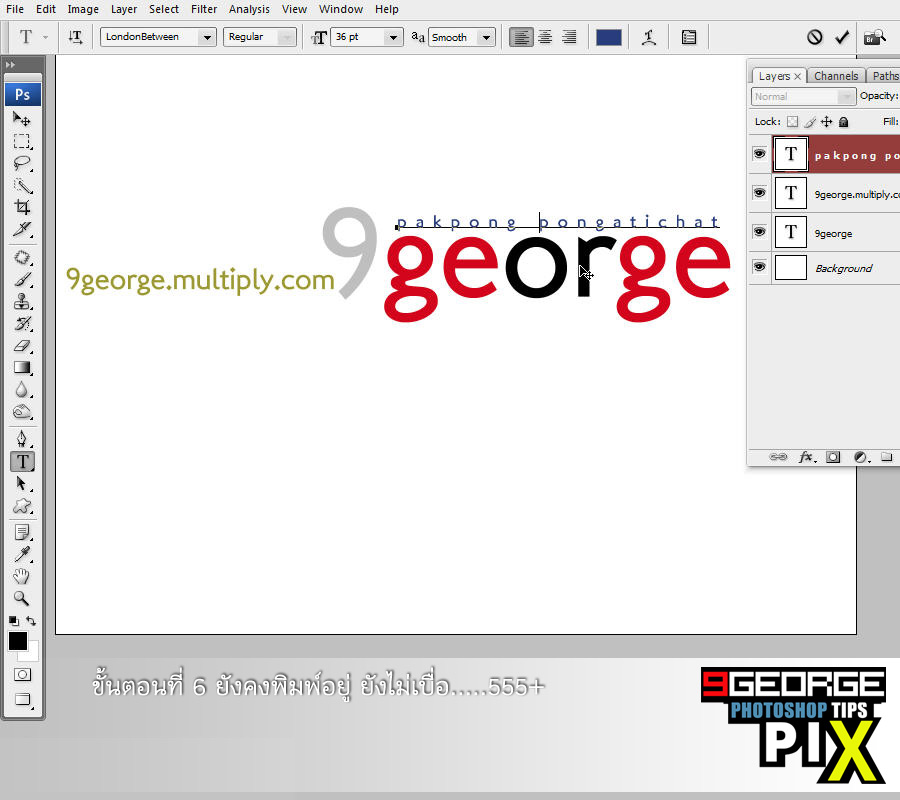The image size is (900, 800).
Task: Open the Filter menu
Action: [204, 9]
